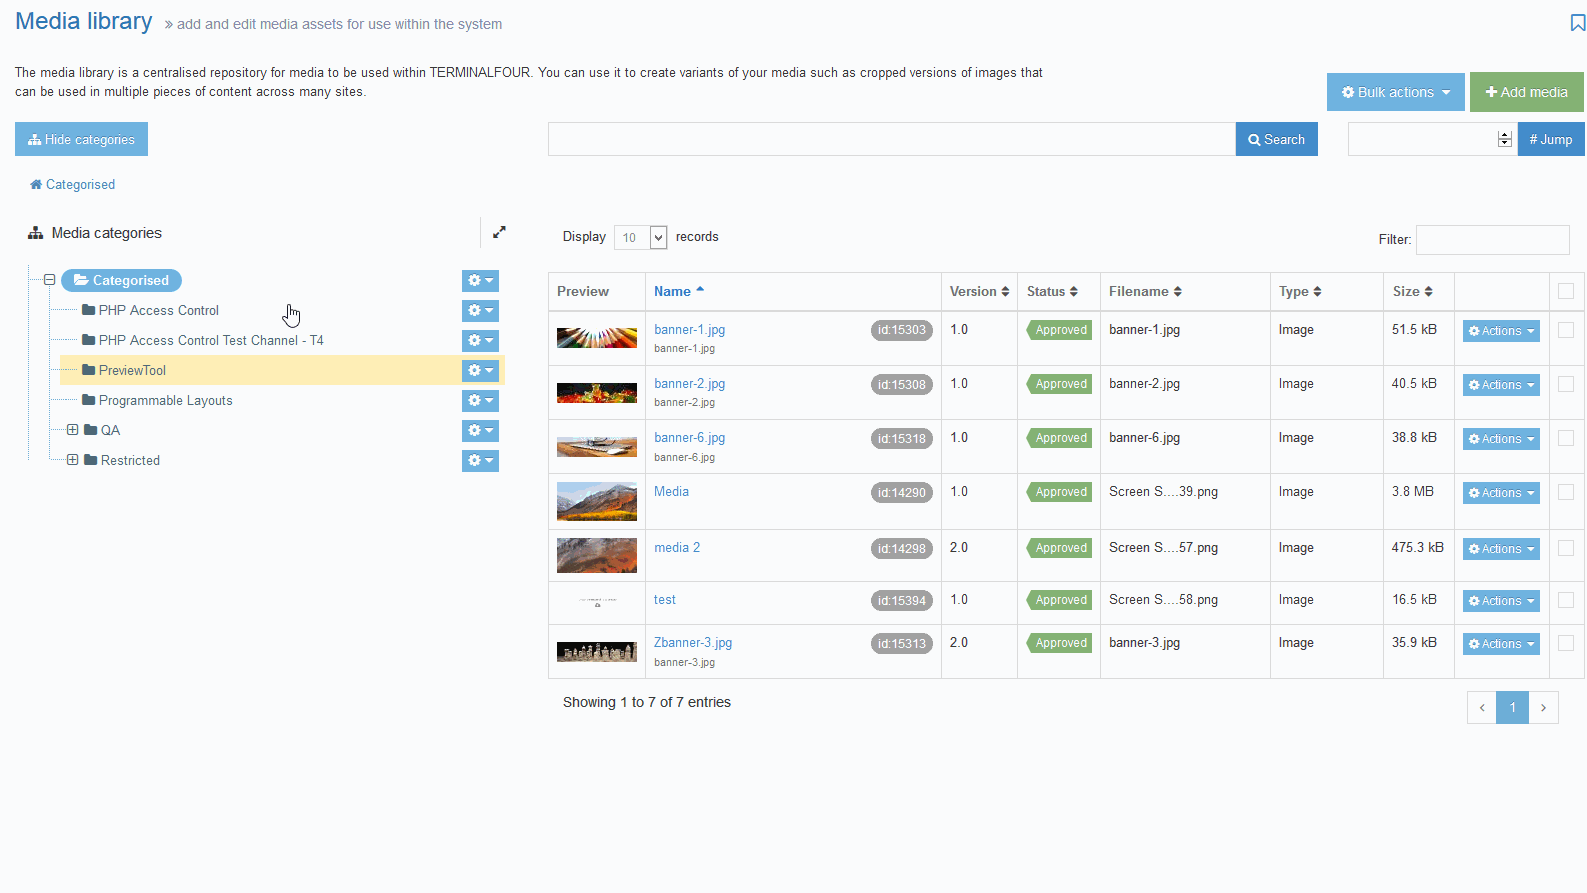Click the banner-2.jpg preview thumbnail
This screenshot has height=893, width=1587.
point(597,393)
